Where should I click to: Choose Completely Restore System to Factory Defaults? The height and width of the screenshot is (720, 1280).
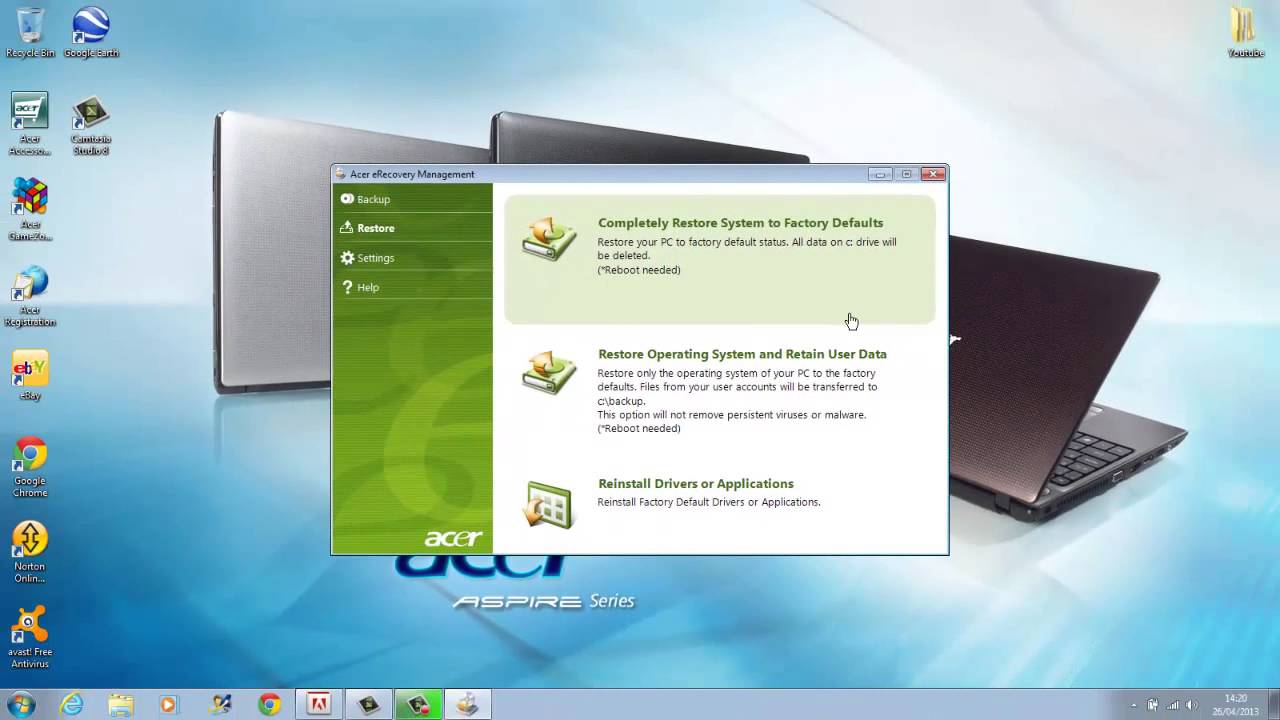[719, 259]
